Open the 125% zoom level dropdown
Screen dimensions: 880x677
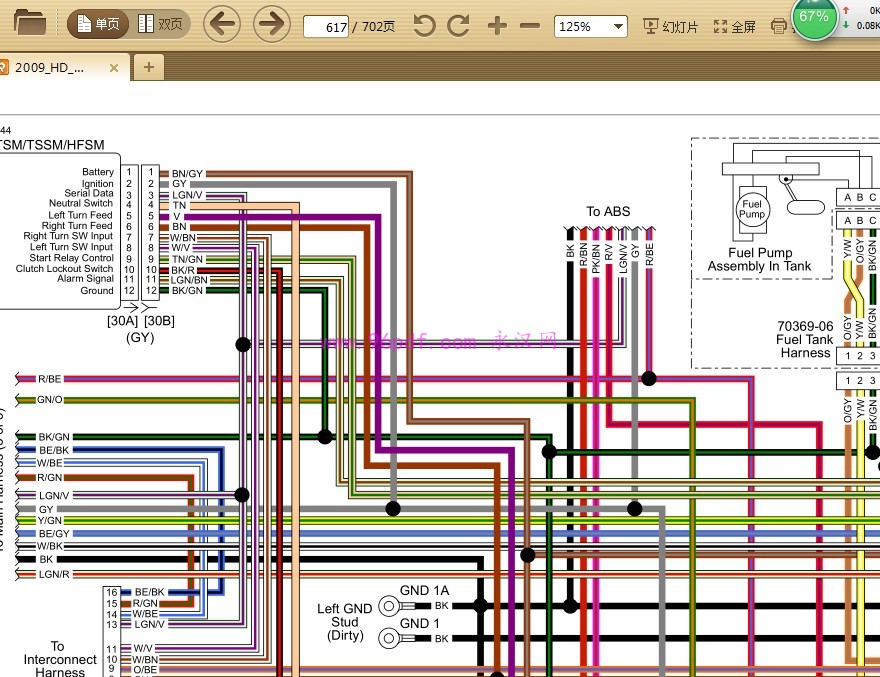(618, 26)
